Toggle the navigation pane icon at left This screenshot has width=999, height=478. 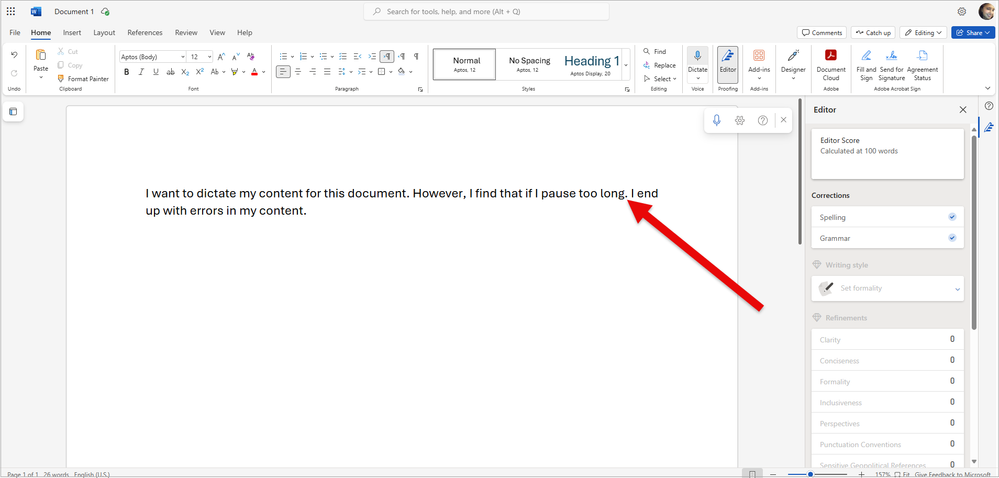click(13, 112)
